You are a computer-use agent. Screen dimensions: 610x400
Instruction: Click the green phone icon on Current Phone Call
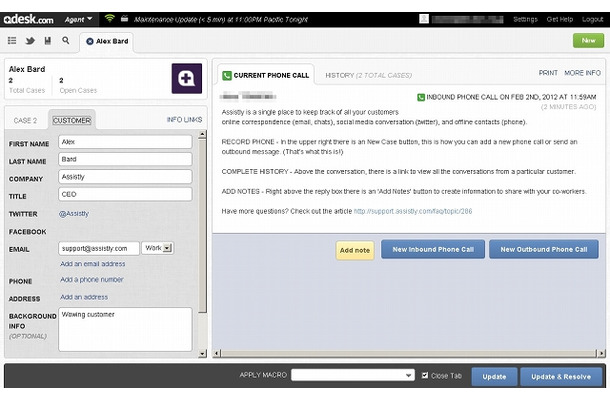point(226,75)
